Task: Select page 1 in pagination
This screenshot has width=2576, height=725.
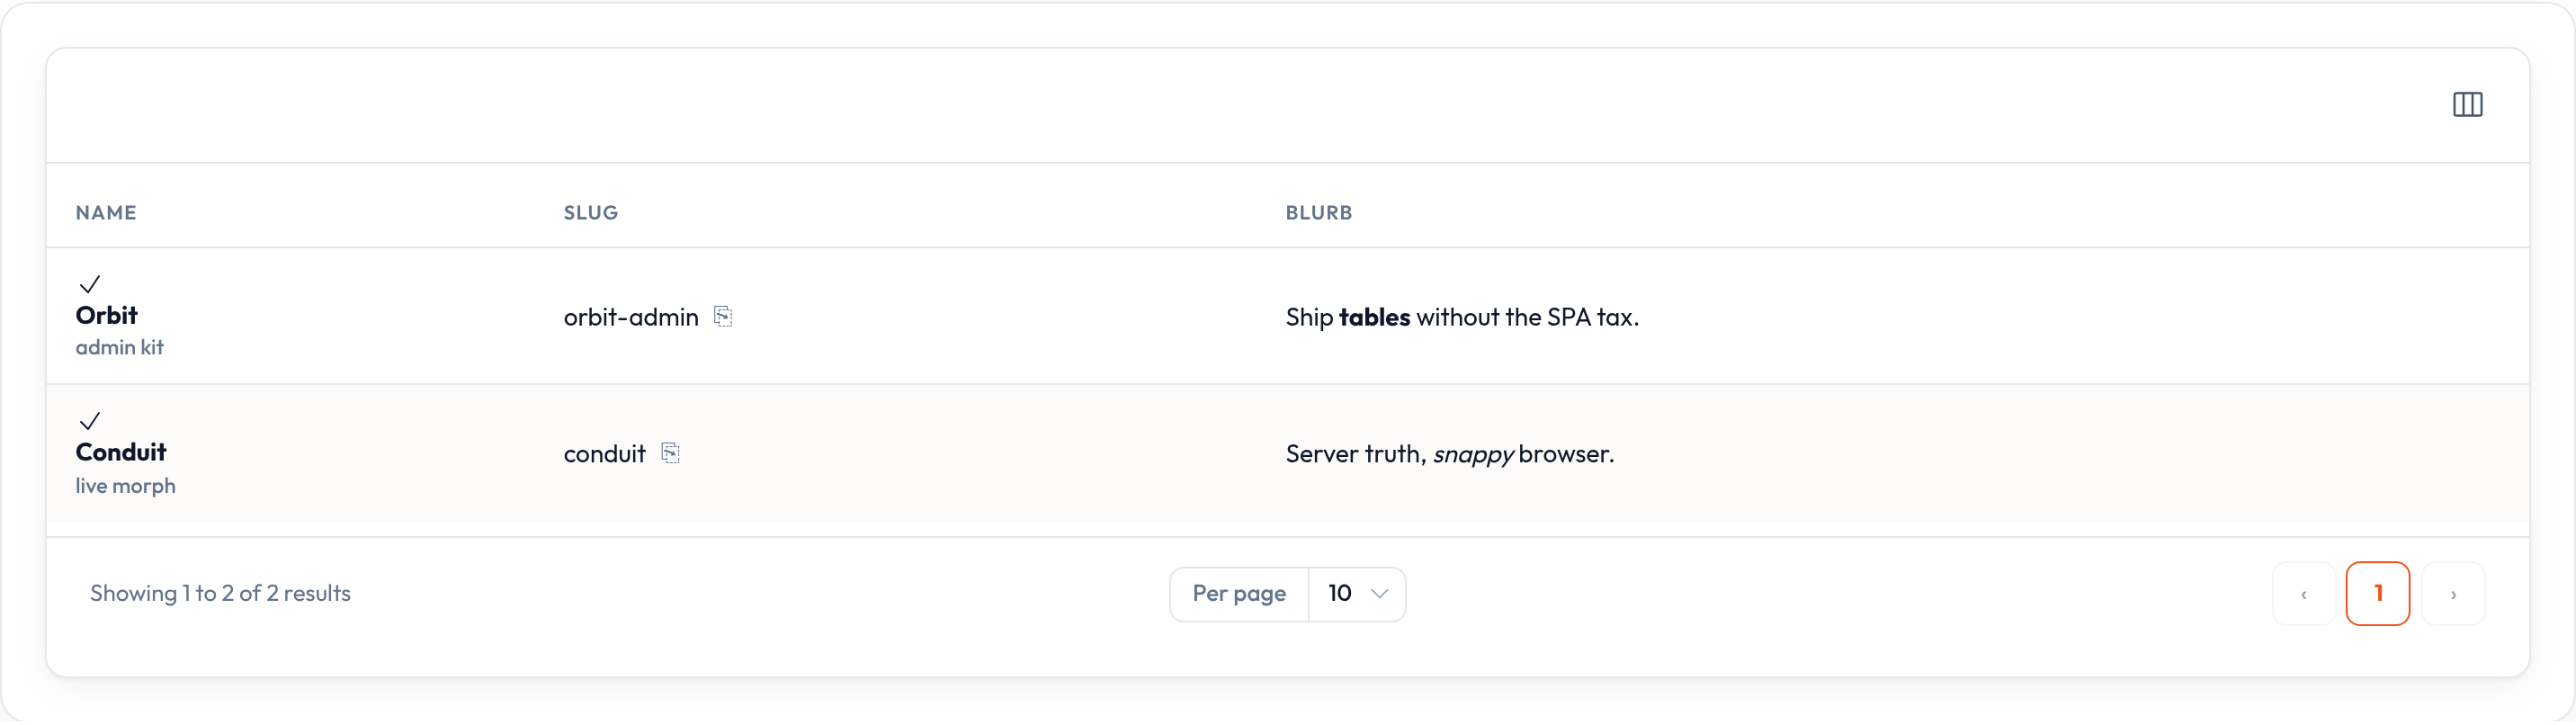Action: pyautogui.click(x=2378, y=595)
